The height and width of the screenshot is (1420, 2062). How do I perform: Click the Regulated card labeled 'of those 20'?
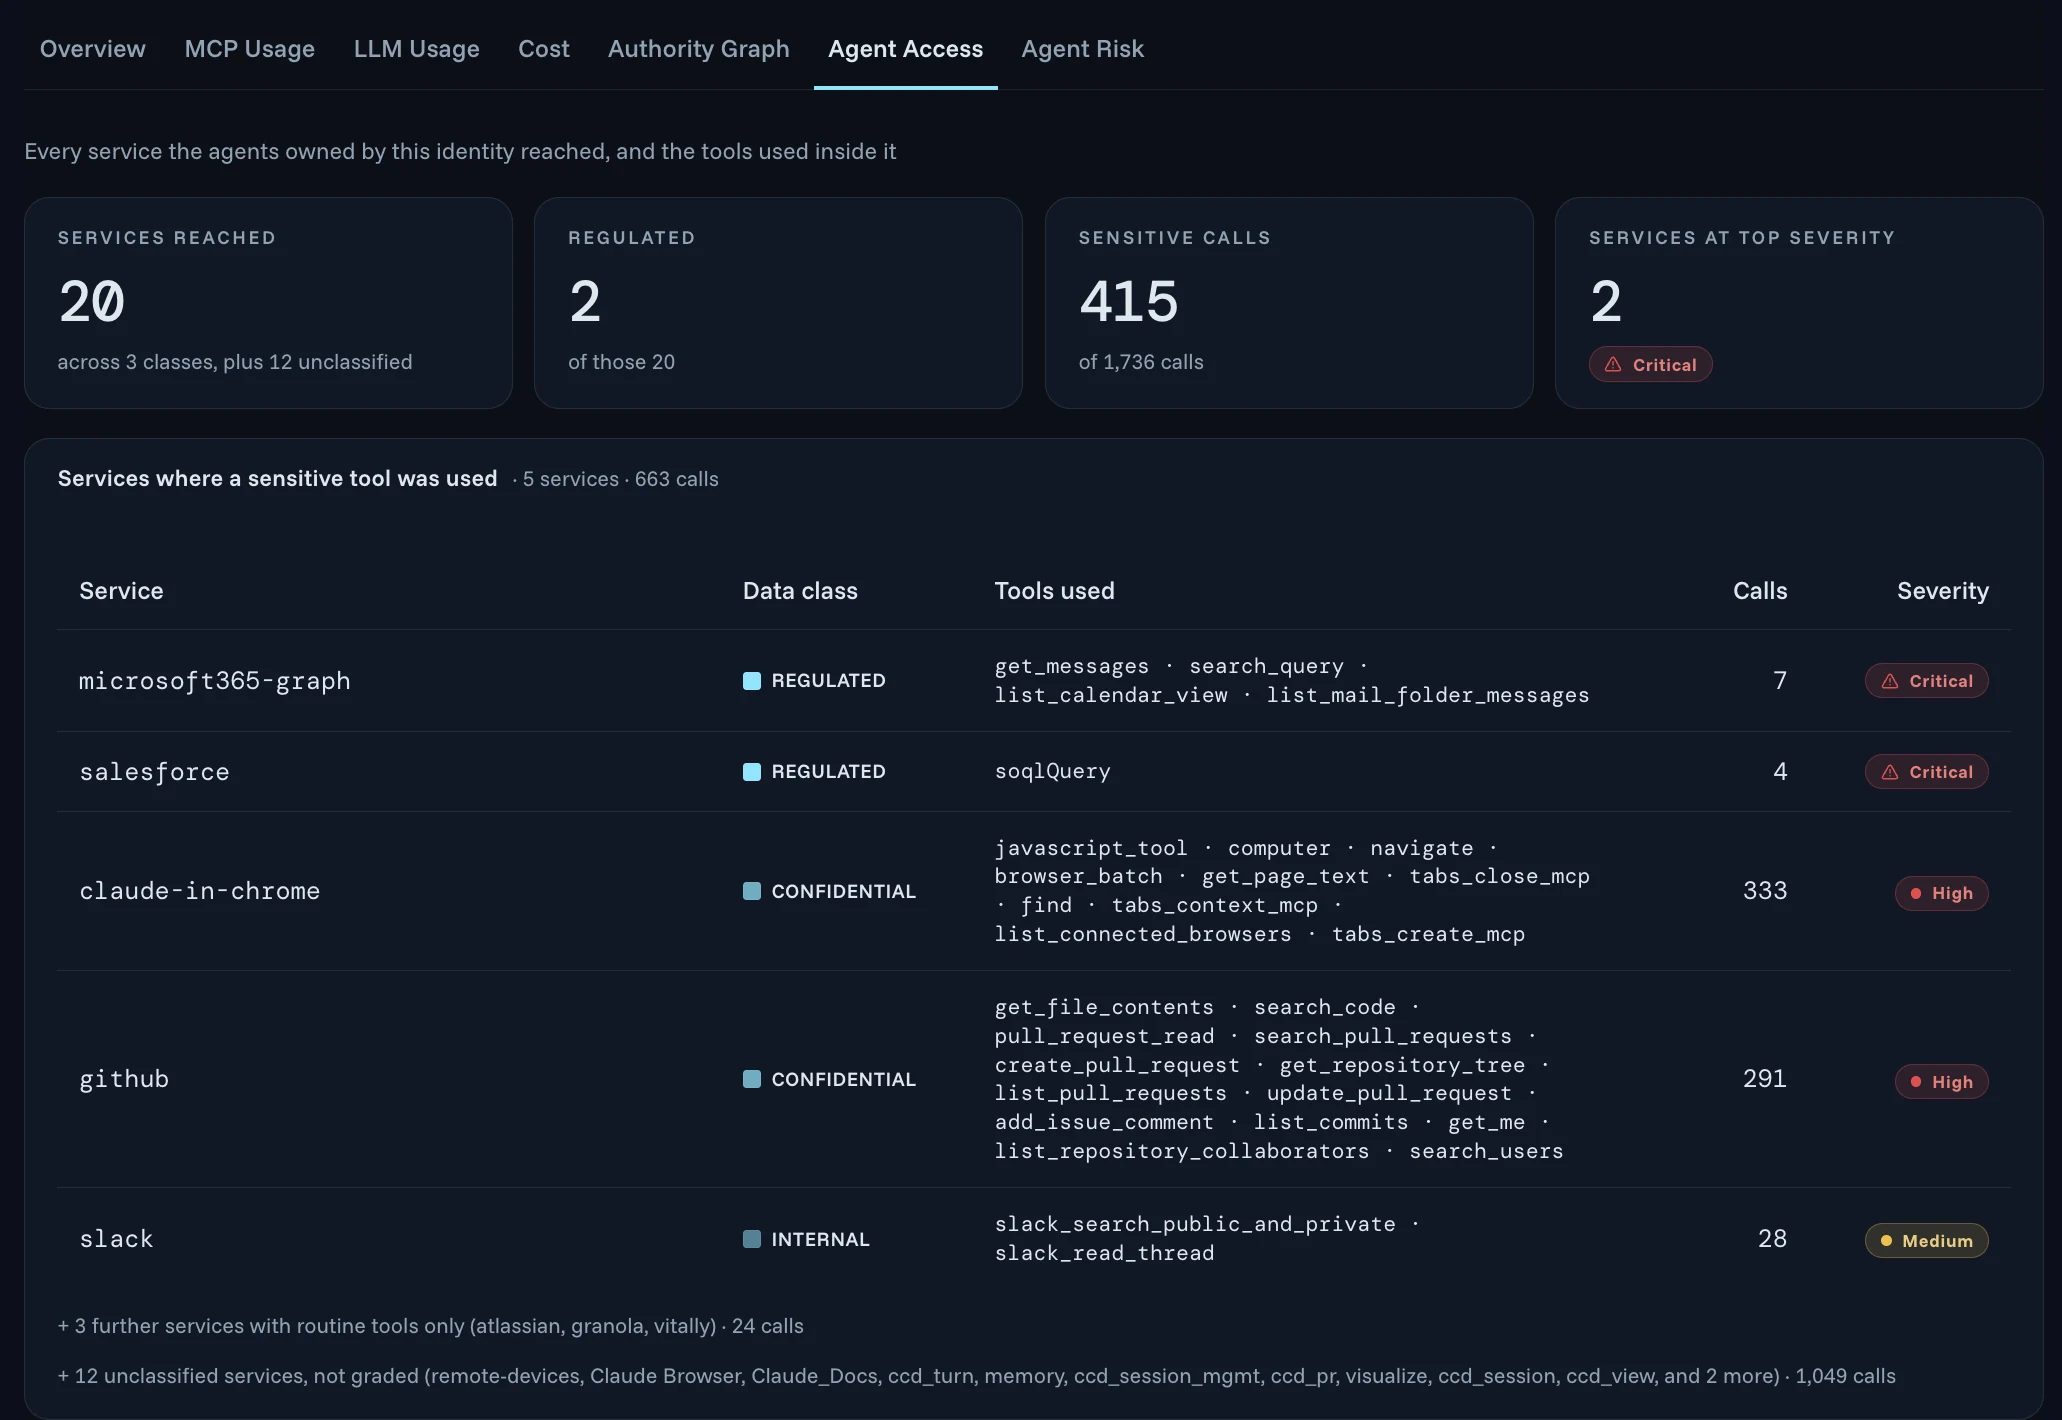click(x=778, y=303)
